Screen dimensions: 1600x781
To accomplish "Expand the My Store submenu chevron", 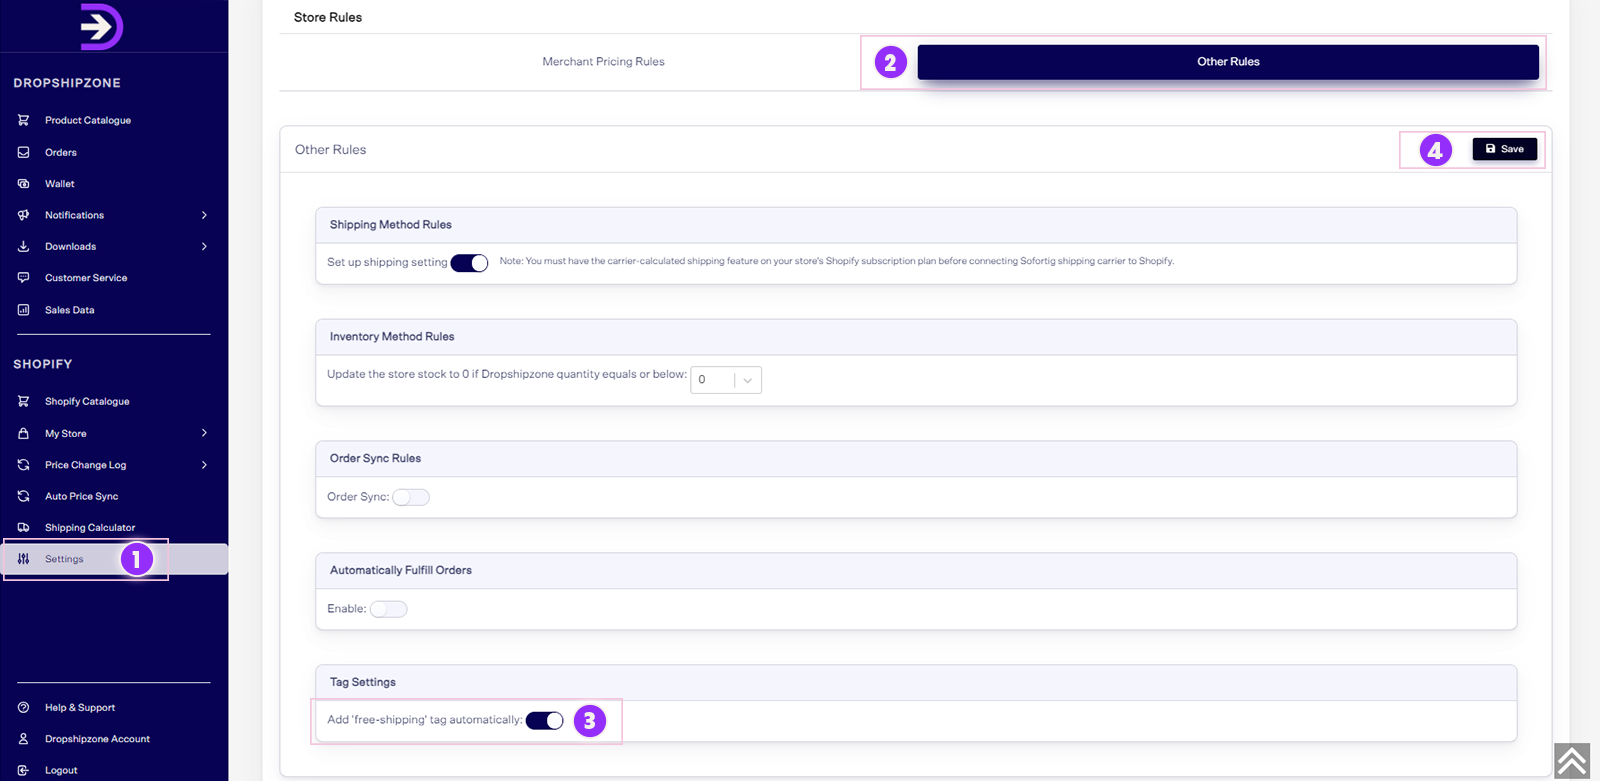I will coord(204,433).
